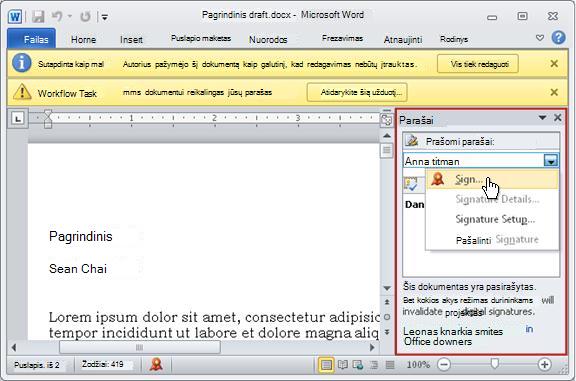
Task: Choose 'Sign...' from the signature menu
Action: (492, 179)
